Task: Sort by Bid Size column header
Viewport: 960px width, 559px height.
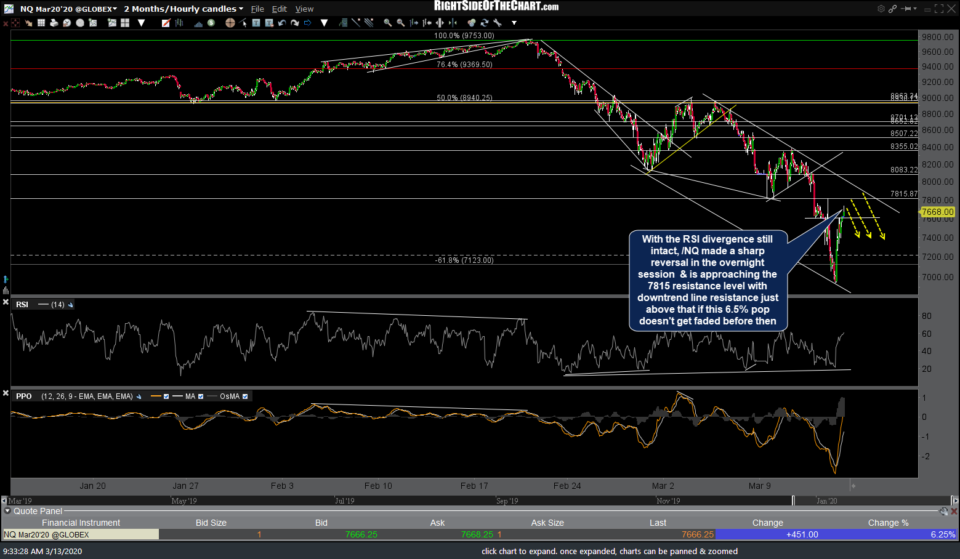Action: (x=211, y=523)
